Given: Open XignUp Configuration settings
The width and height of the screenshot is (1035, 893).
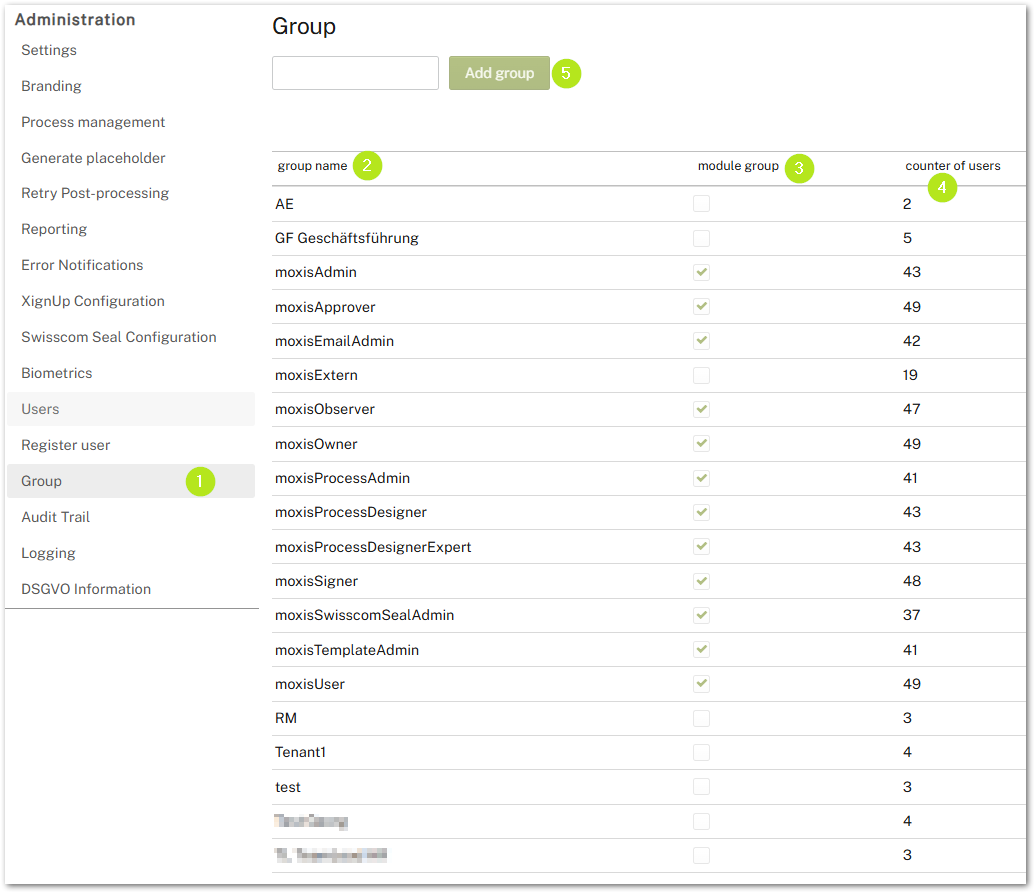Looking at the screenshot, I should click(x=93, y=301).
